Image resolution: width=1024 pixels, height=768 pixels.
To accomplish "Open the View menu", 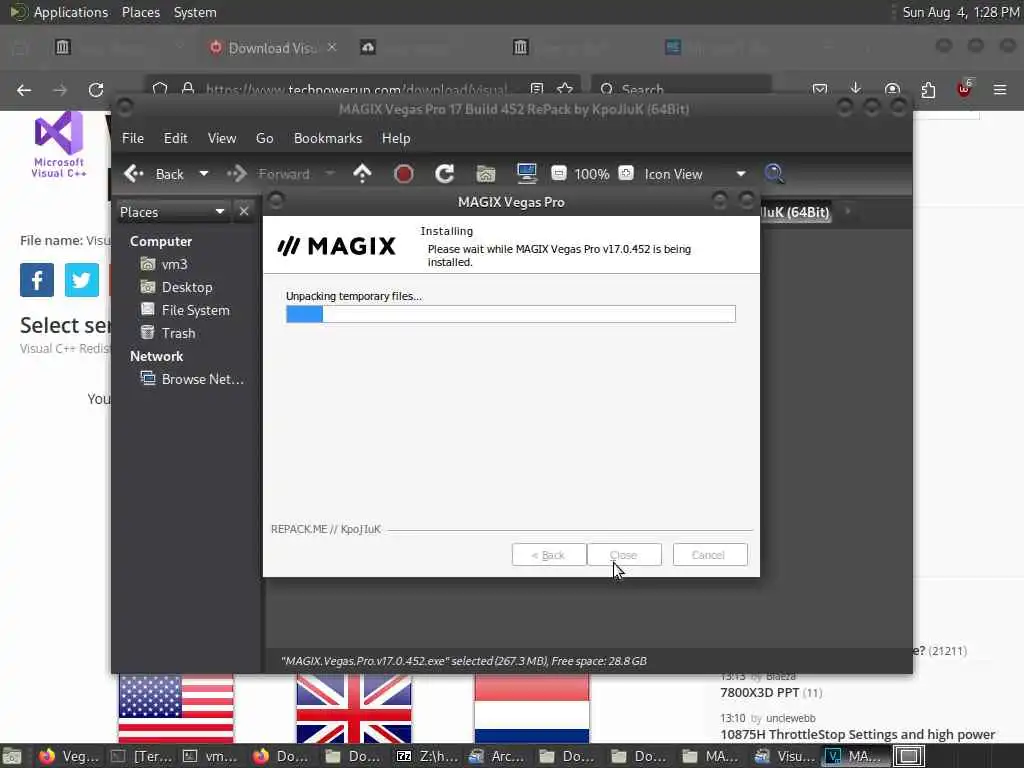I will coord(222,138).
